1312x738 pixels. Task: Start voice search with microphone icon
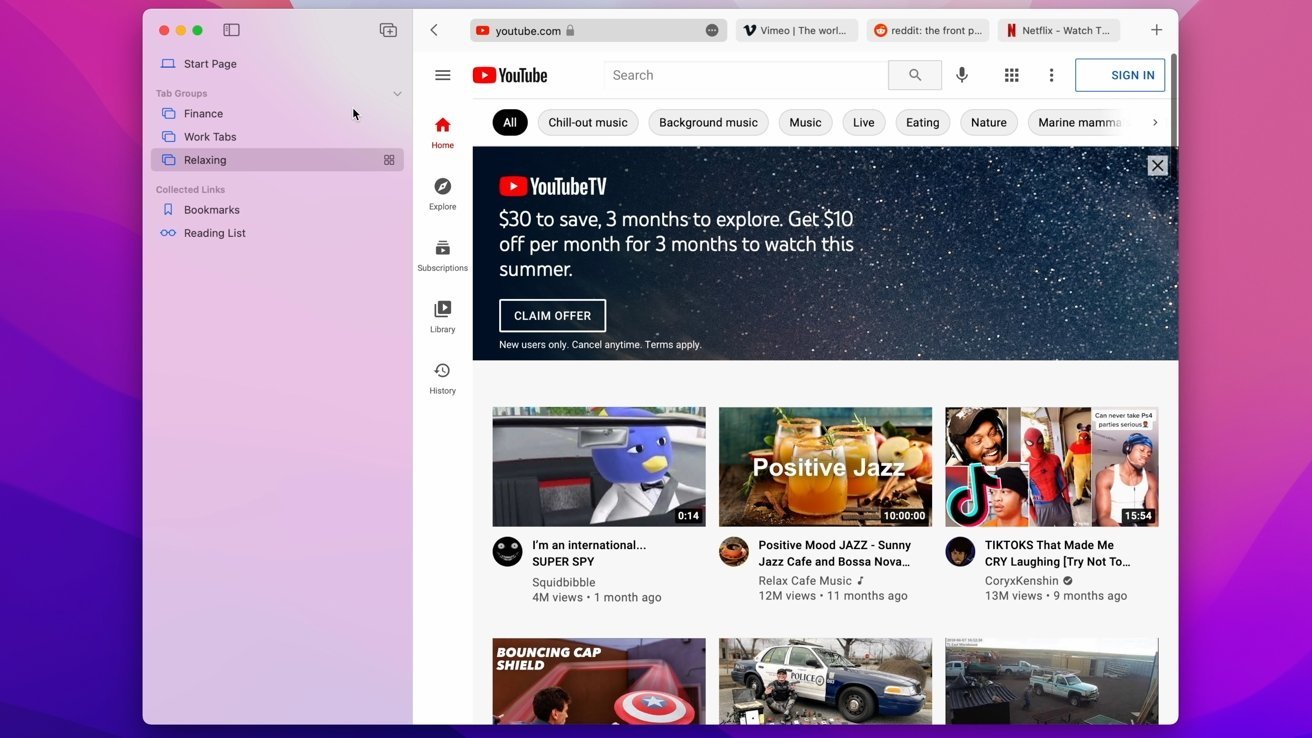(962, 75)
